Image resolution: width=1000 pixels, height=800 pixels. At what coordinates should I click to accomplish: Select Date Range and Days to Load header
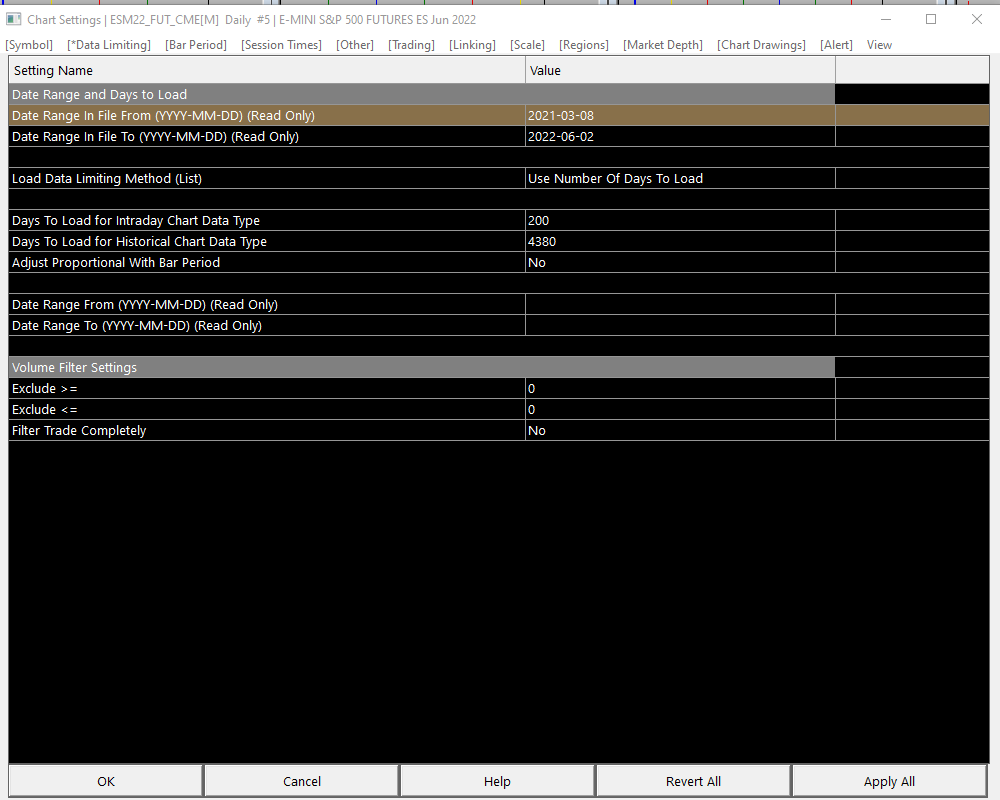coord(422,94)
